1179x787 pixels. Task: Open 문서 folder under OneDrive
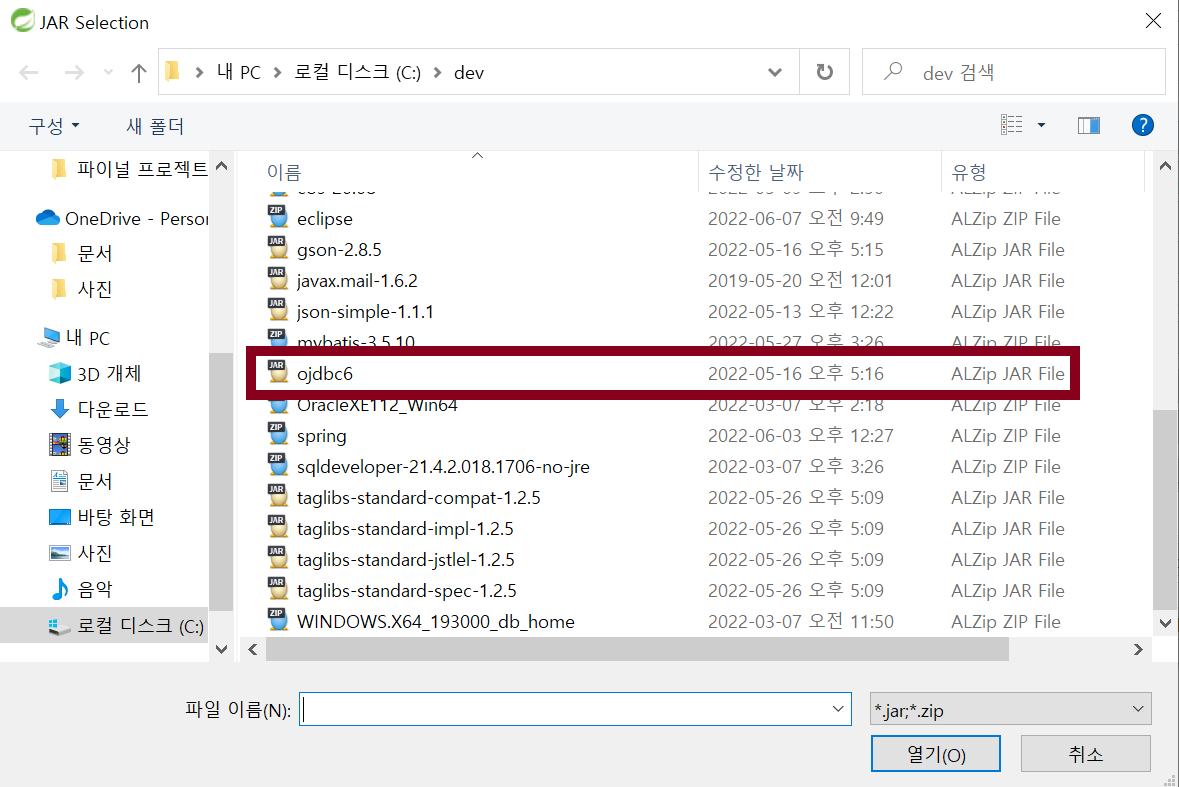[82, 253]
